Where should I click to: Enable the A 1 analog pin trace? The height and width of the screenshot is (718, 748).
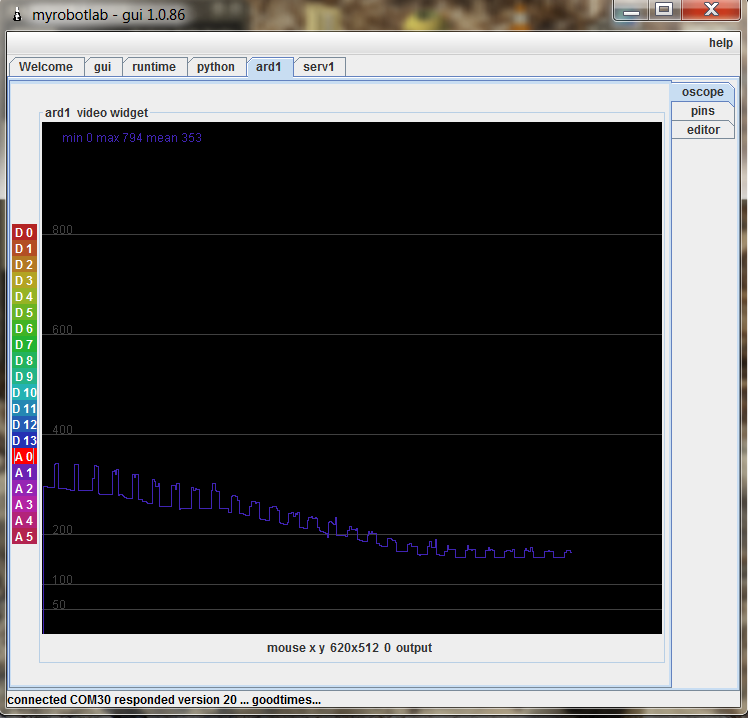coord(24,472)
